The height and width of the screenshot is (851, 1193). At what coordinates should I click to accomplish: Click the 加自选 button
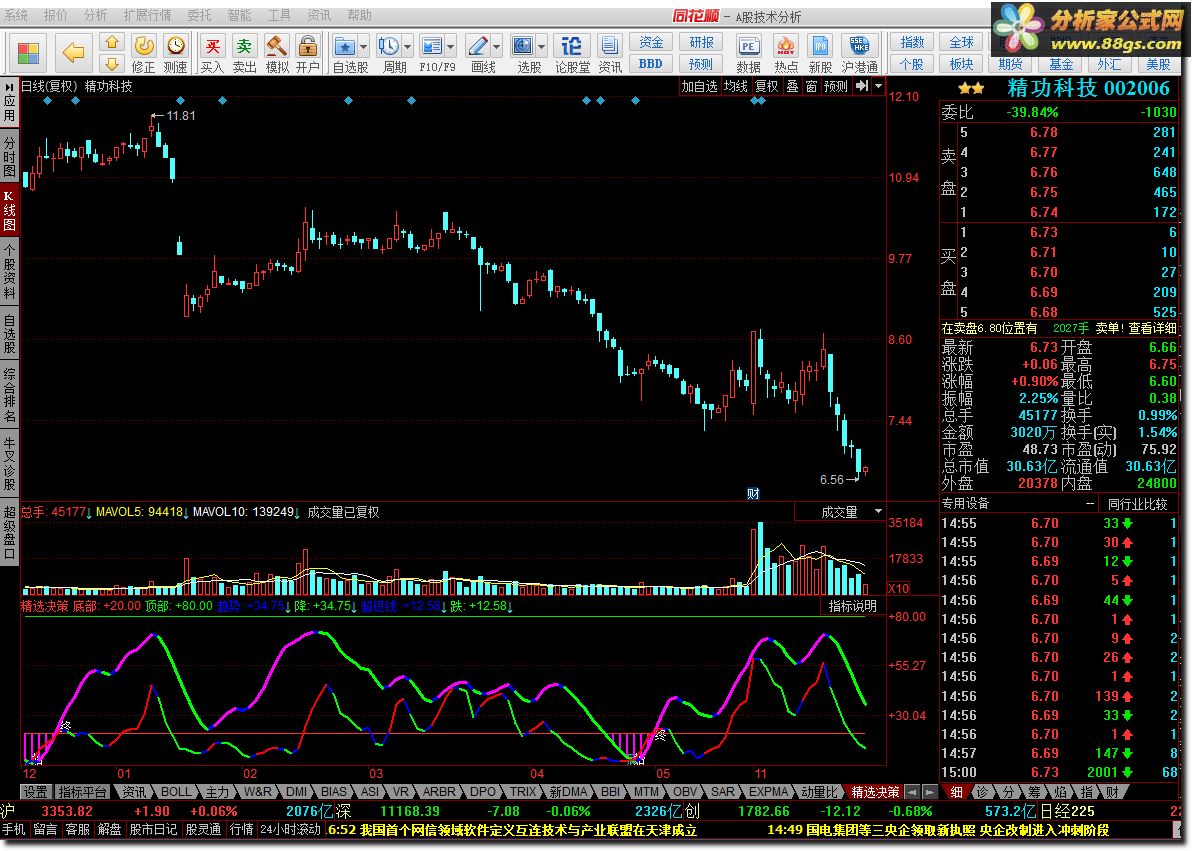(699, 86)
